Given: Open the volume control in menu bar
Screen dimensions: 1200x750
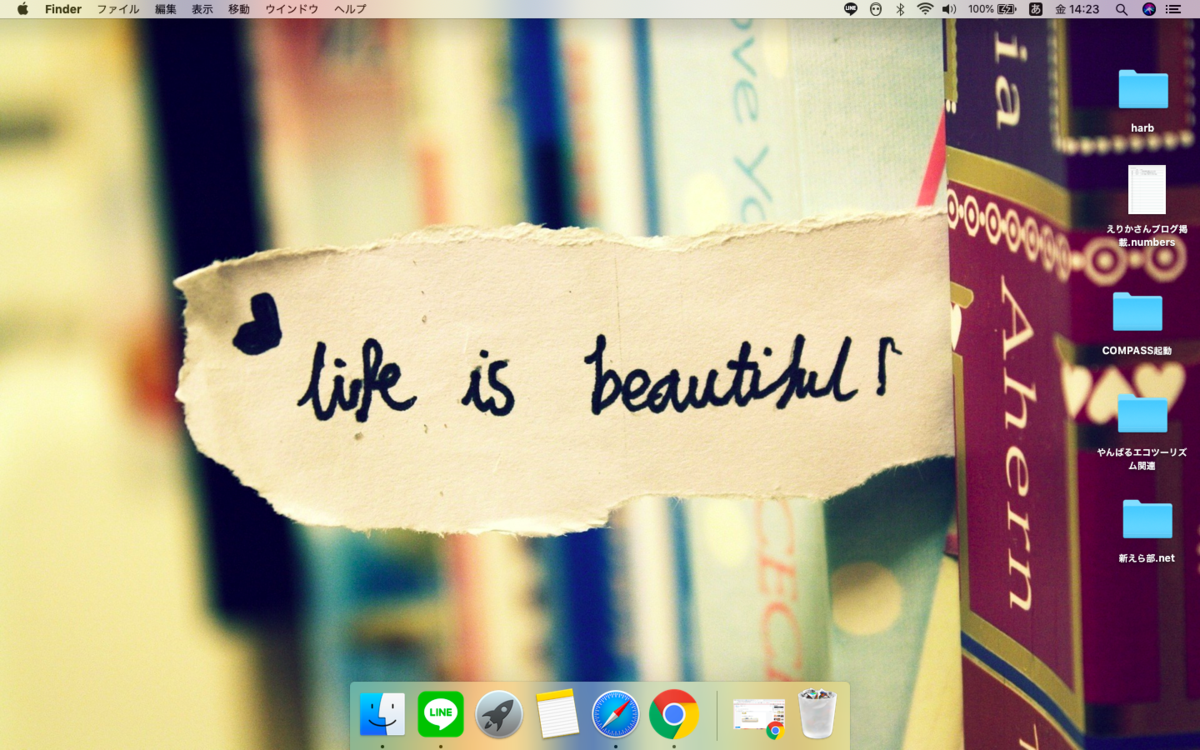Looking at the screenshot, I should click(x=949, y=9).
